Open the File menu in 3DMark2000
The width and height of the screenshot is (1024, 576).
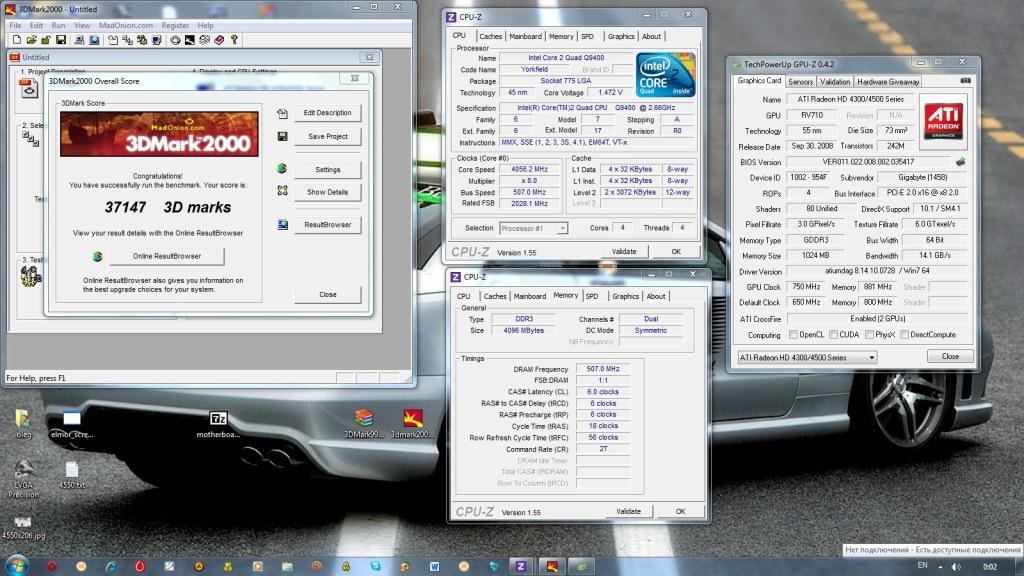coord(15,25)
